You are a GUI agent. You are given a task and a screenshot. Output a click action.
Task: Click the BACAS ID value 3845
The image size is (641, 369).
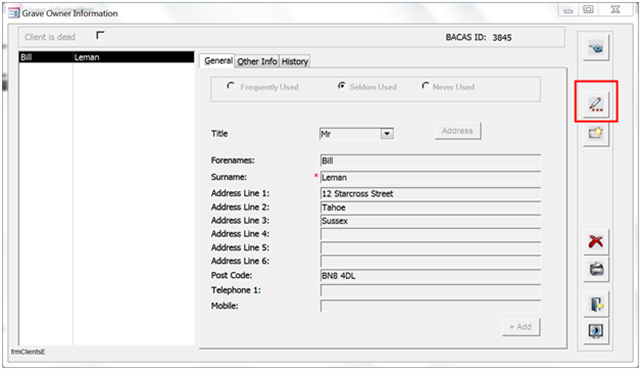click(502, 38)
